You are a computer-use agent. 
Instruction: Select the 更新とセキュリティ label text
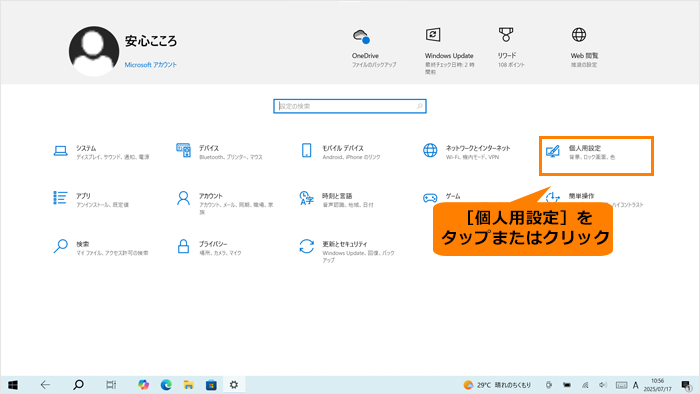point(345,244)
